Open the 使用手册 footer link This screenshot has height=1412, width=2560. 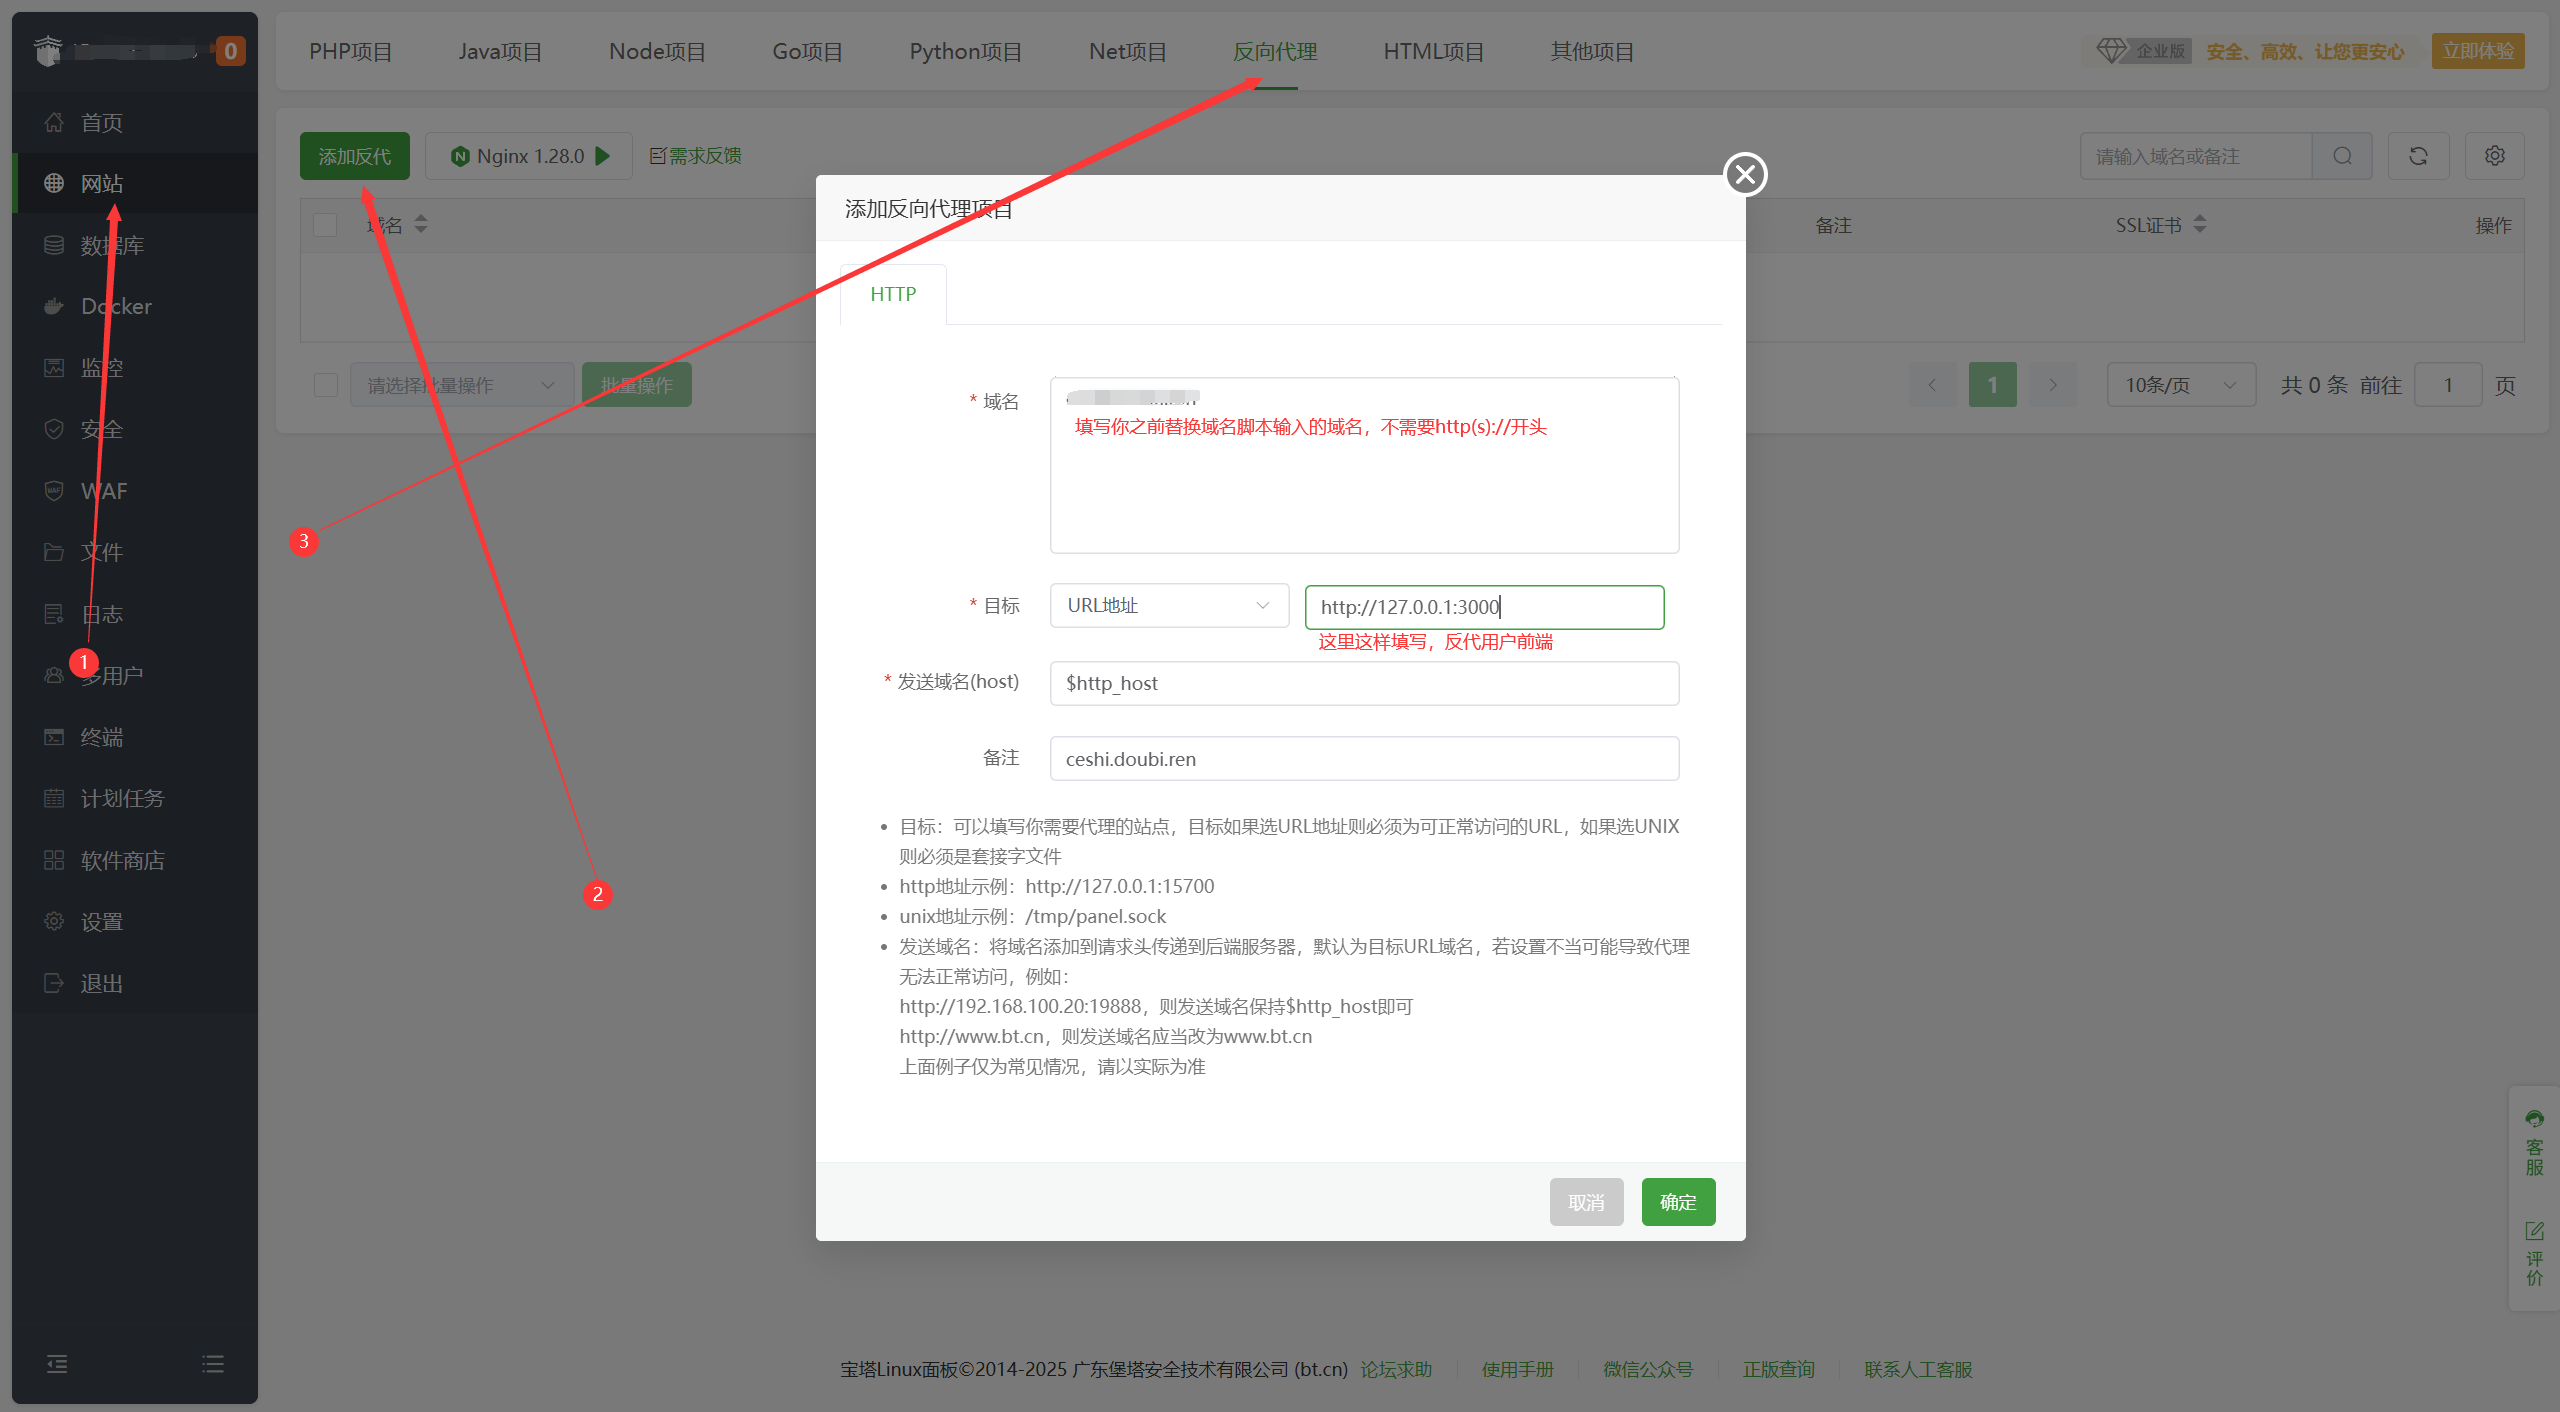[1518, 1369]
